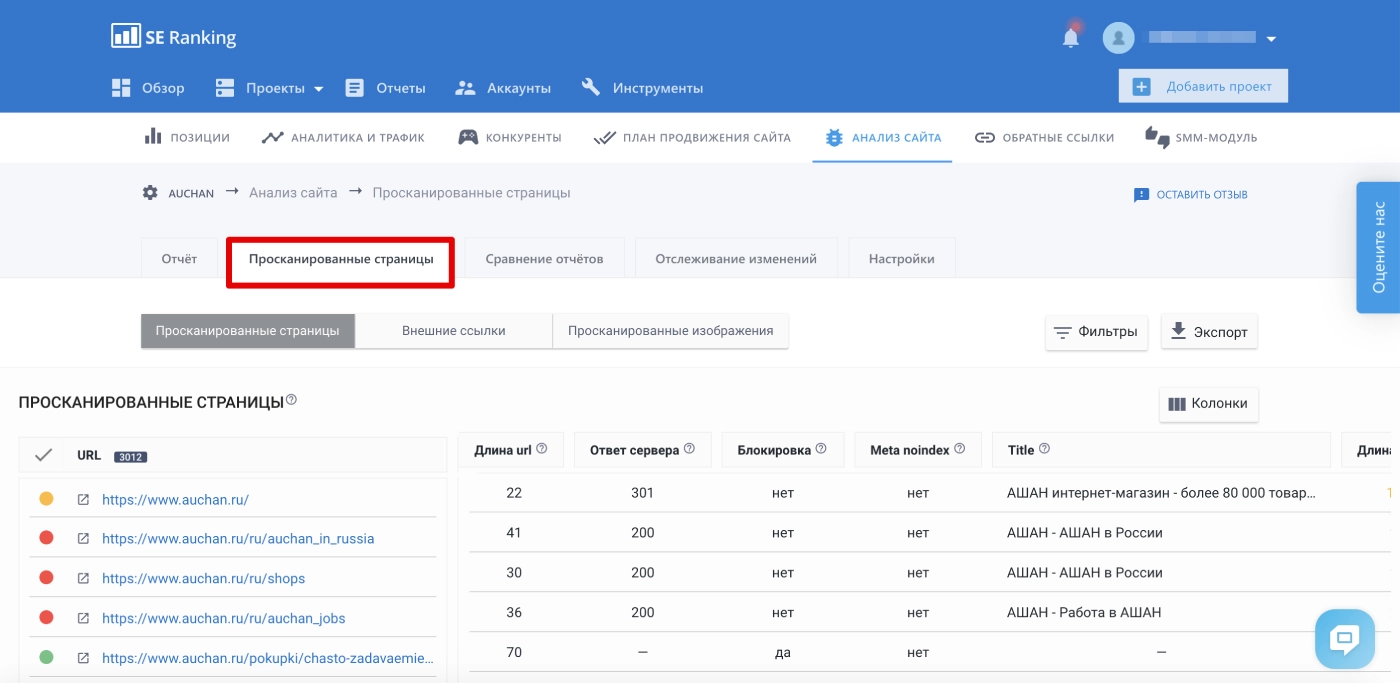Select the Внешние ссылки sub-tab
The height and width of the screenshot is (683, 1400).
click(x=454, y=331)
